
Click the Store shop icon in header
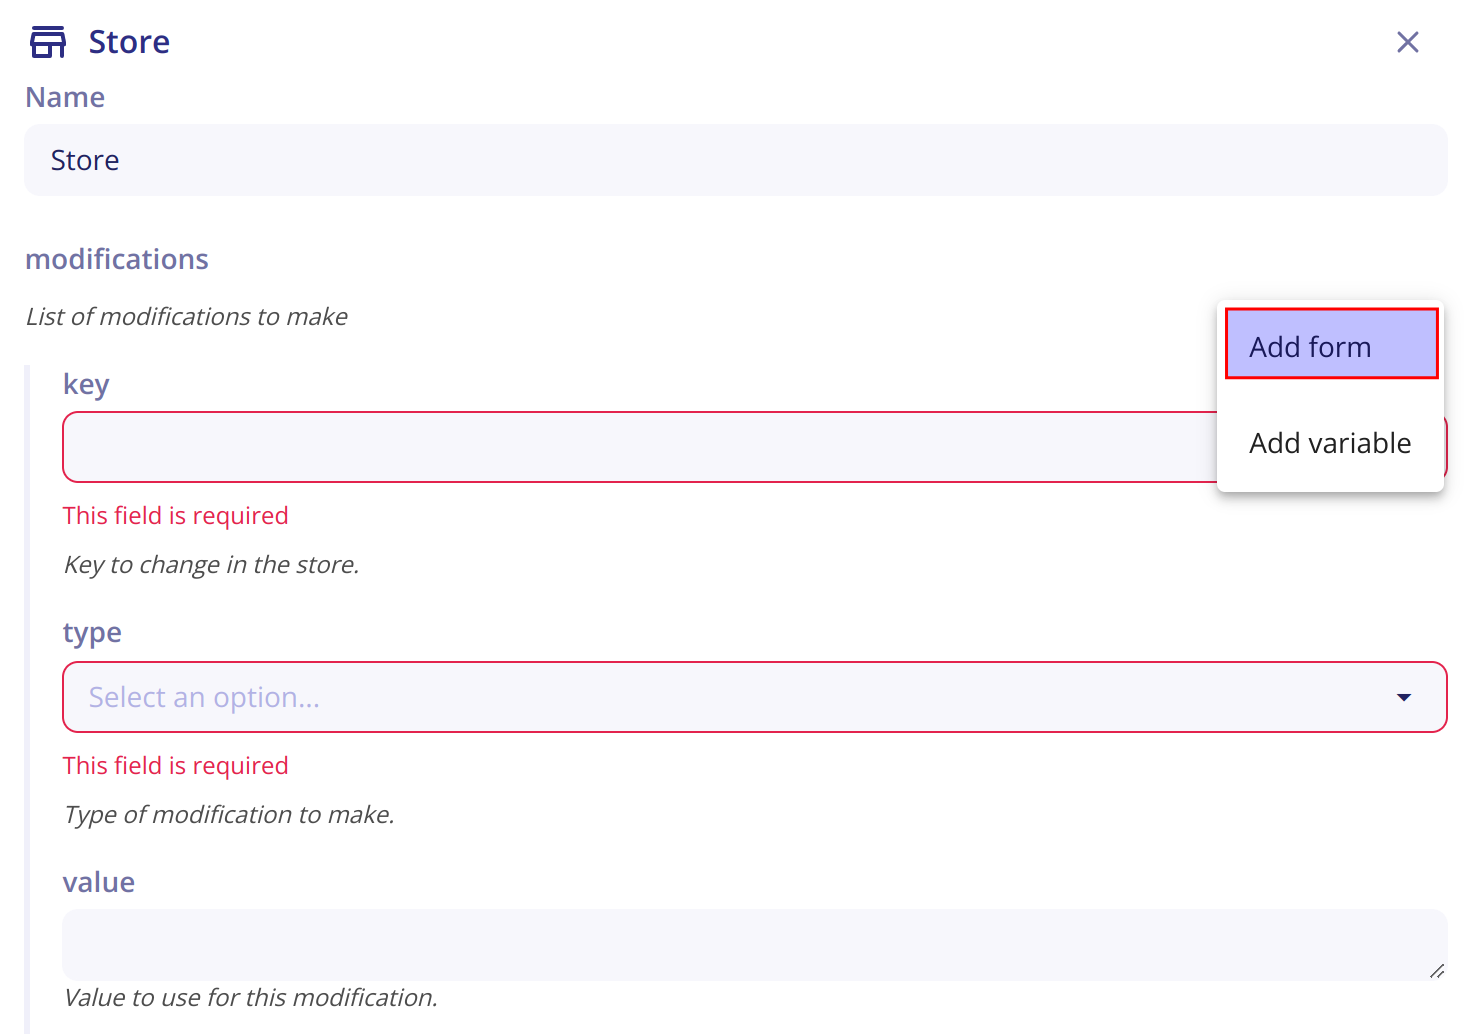pyautogui.click(x=48, y=42)
